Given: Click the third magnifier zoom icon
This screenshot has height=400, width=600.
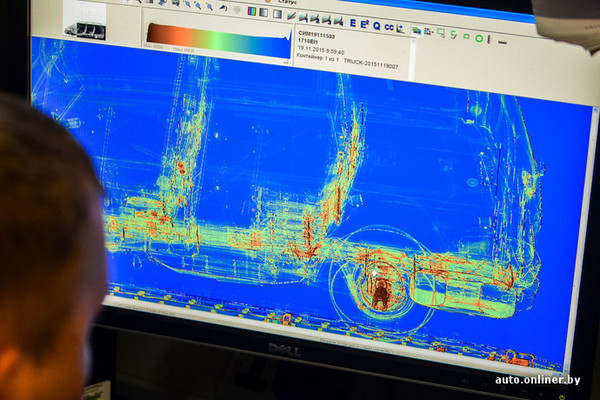Looking at the screenshot, I should click(210, 7).
